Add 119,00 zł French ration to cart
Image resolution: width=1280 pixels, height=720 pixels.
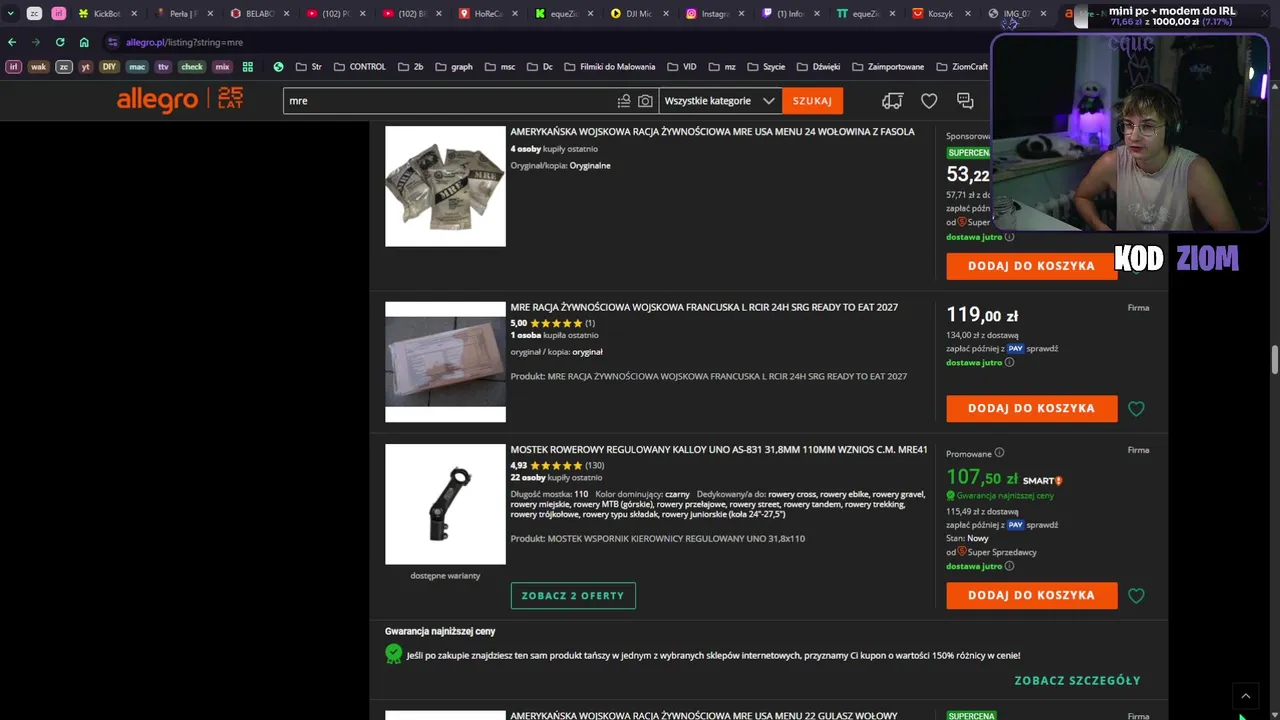coord(1031,408)
